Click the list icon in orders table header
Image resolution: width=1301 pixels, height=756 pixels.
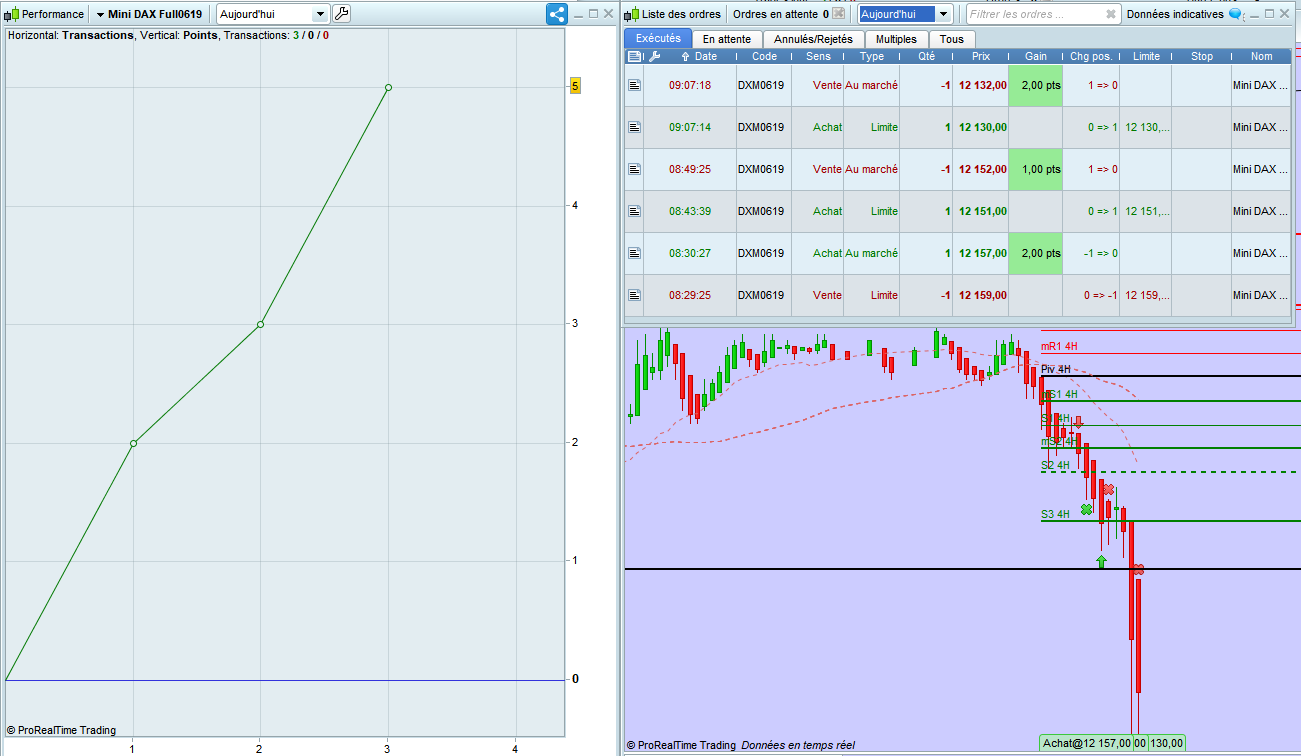634,57
